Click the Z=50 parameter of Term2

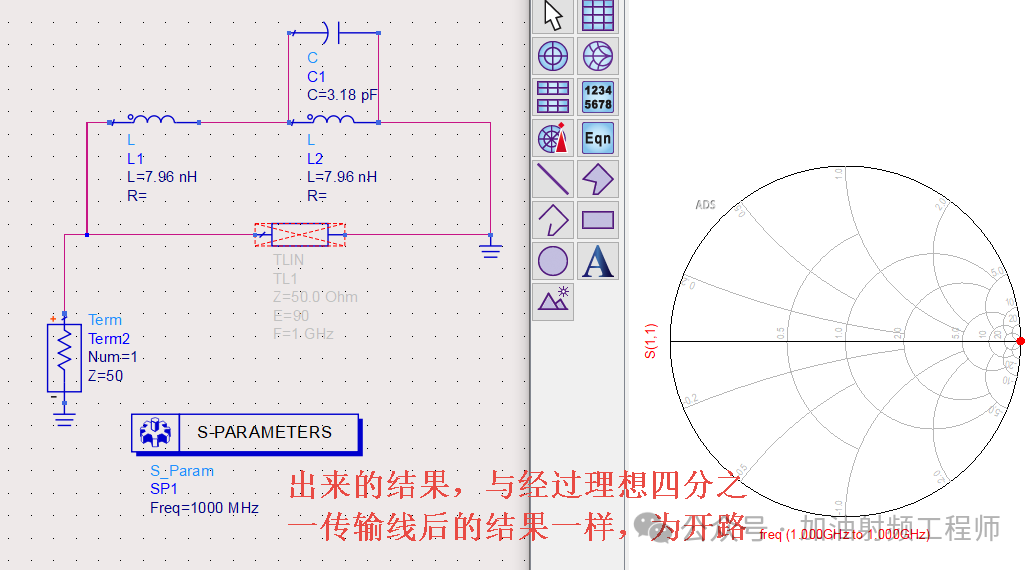(105, 376)
